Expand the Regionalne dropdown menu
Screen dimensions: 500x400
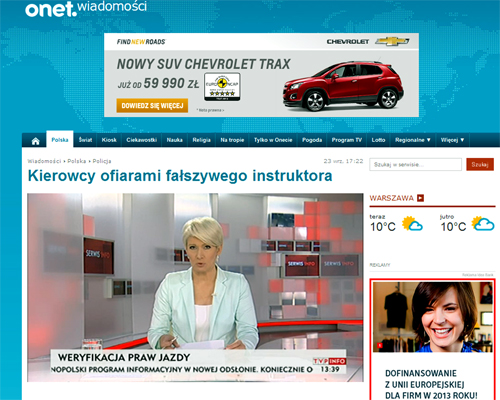(x=413, y=140)
